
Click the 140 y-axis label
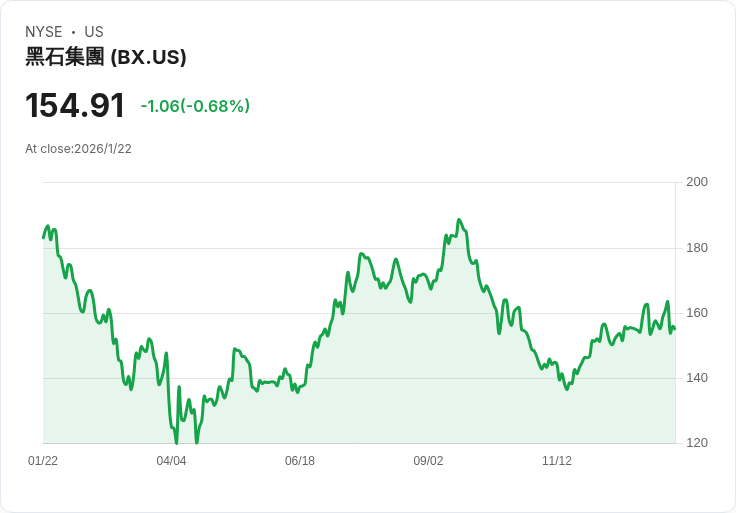click(x=697, y=378)
